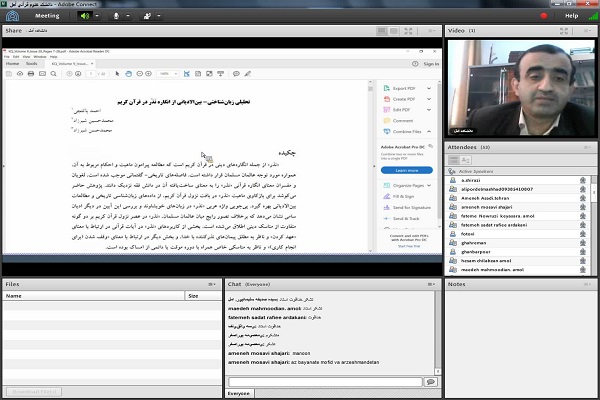The height and width of the screenshot is (400, 600).
Task: Click the Active Speakers header
Action: (520, 171)
